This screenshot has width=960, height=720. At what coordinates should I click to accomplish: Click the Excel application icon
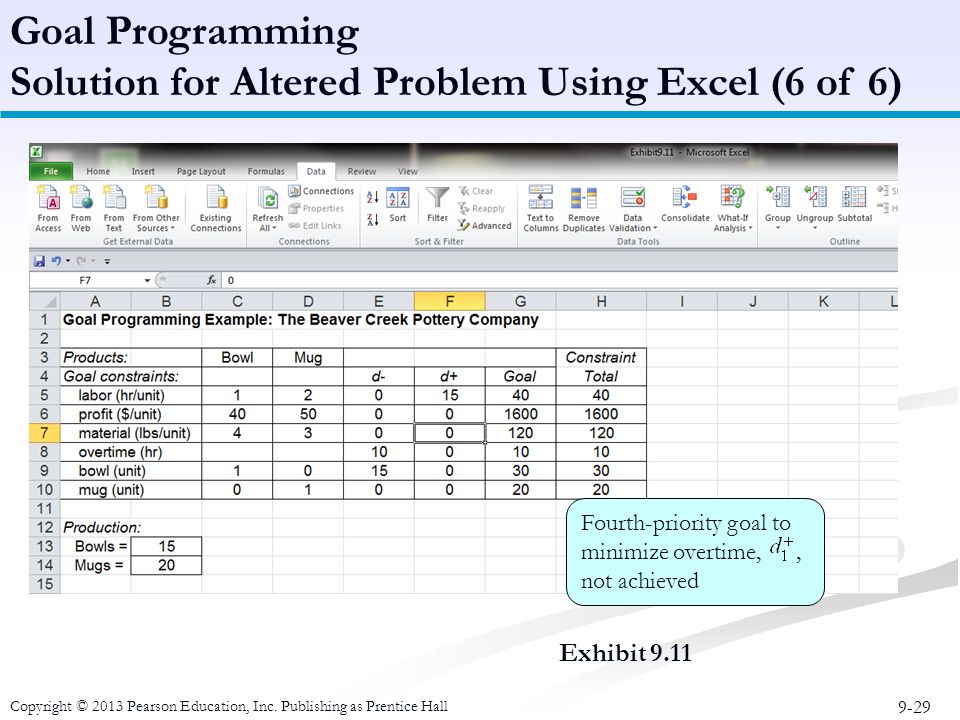click(37, 152)
